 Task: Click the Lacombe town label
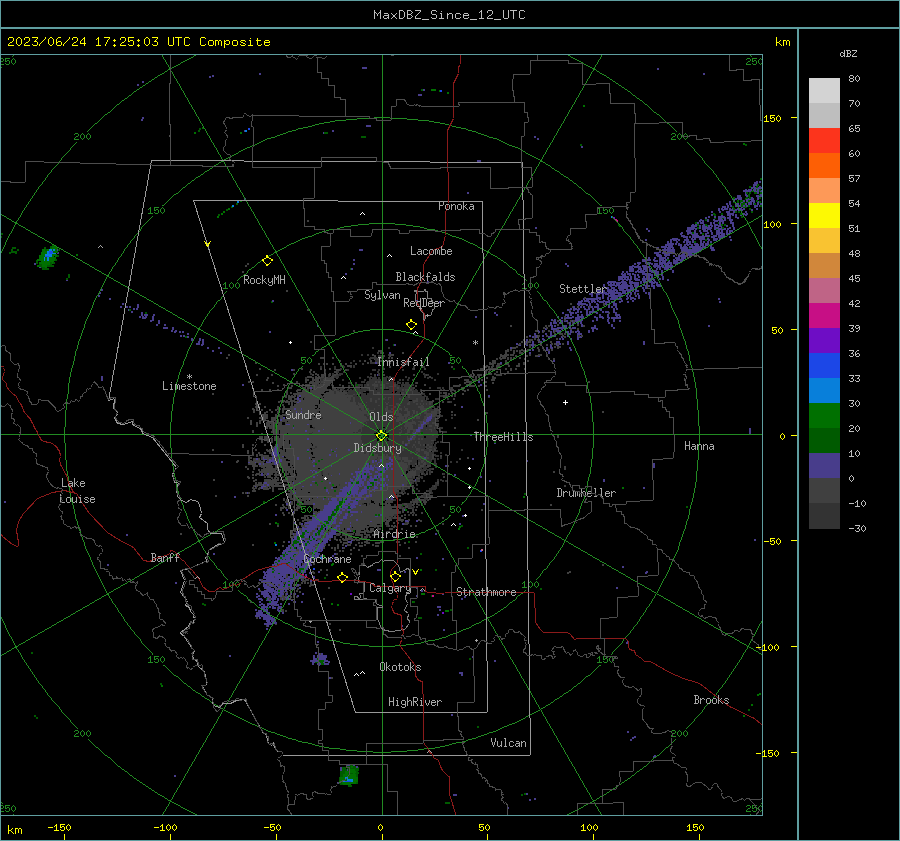click(431, 251)
